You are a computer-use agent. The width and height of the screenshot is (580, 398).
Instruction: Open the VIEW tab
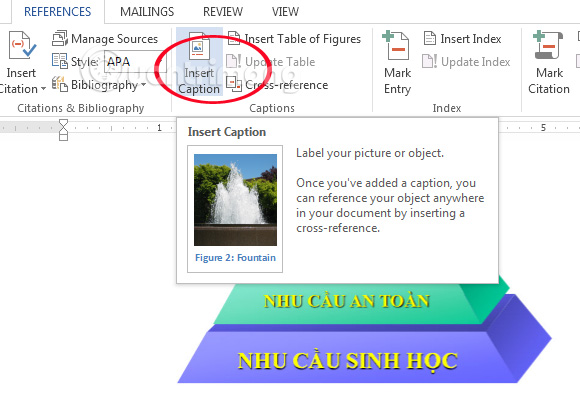coord(285,11)
